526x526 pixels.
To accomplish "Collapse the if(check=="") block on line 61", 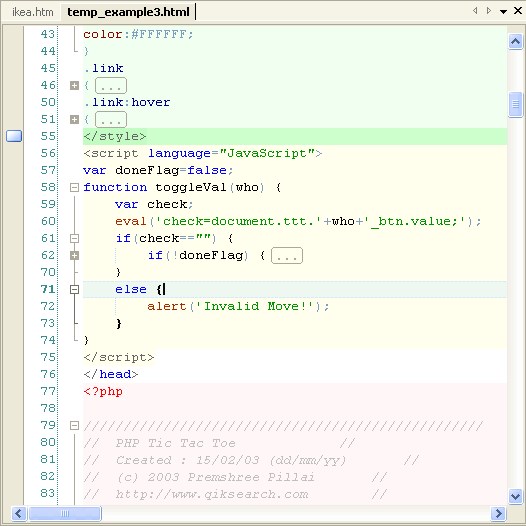I will (x=74, y=238).
